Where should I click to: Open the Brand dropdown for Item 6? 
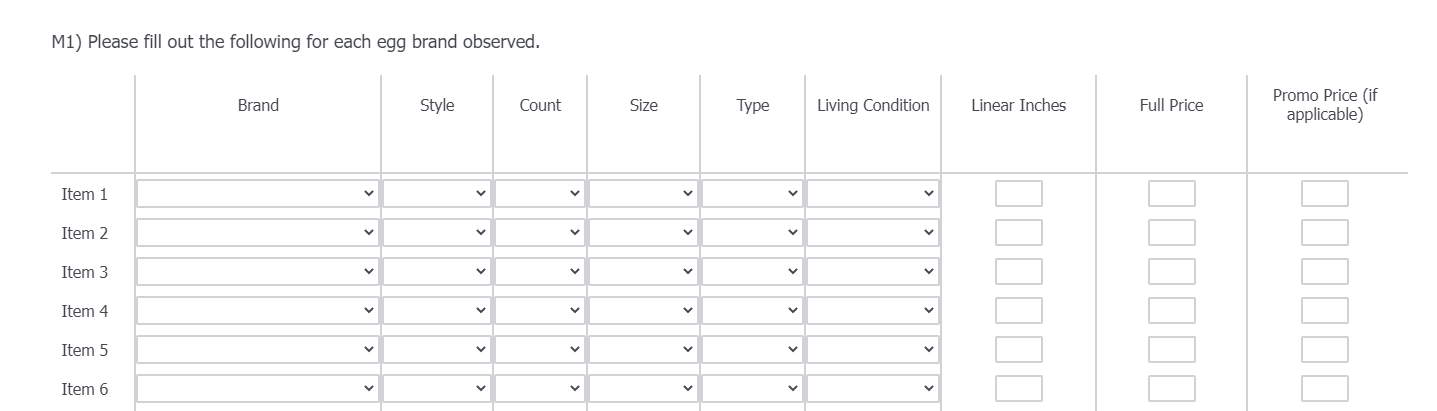[257, 389]
